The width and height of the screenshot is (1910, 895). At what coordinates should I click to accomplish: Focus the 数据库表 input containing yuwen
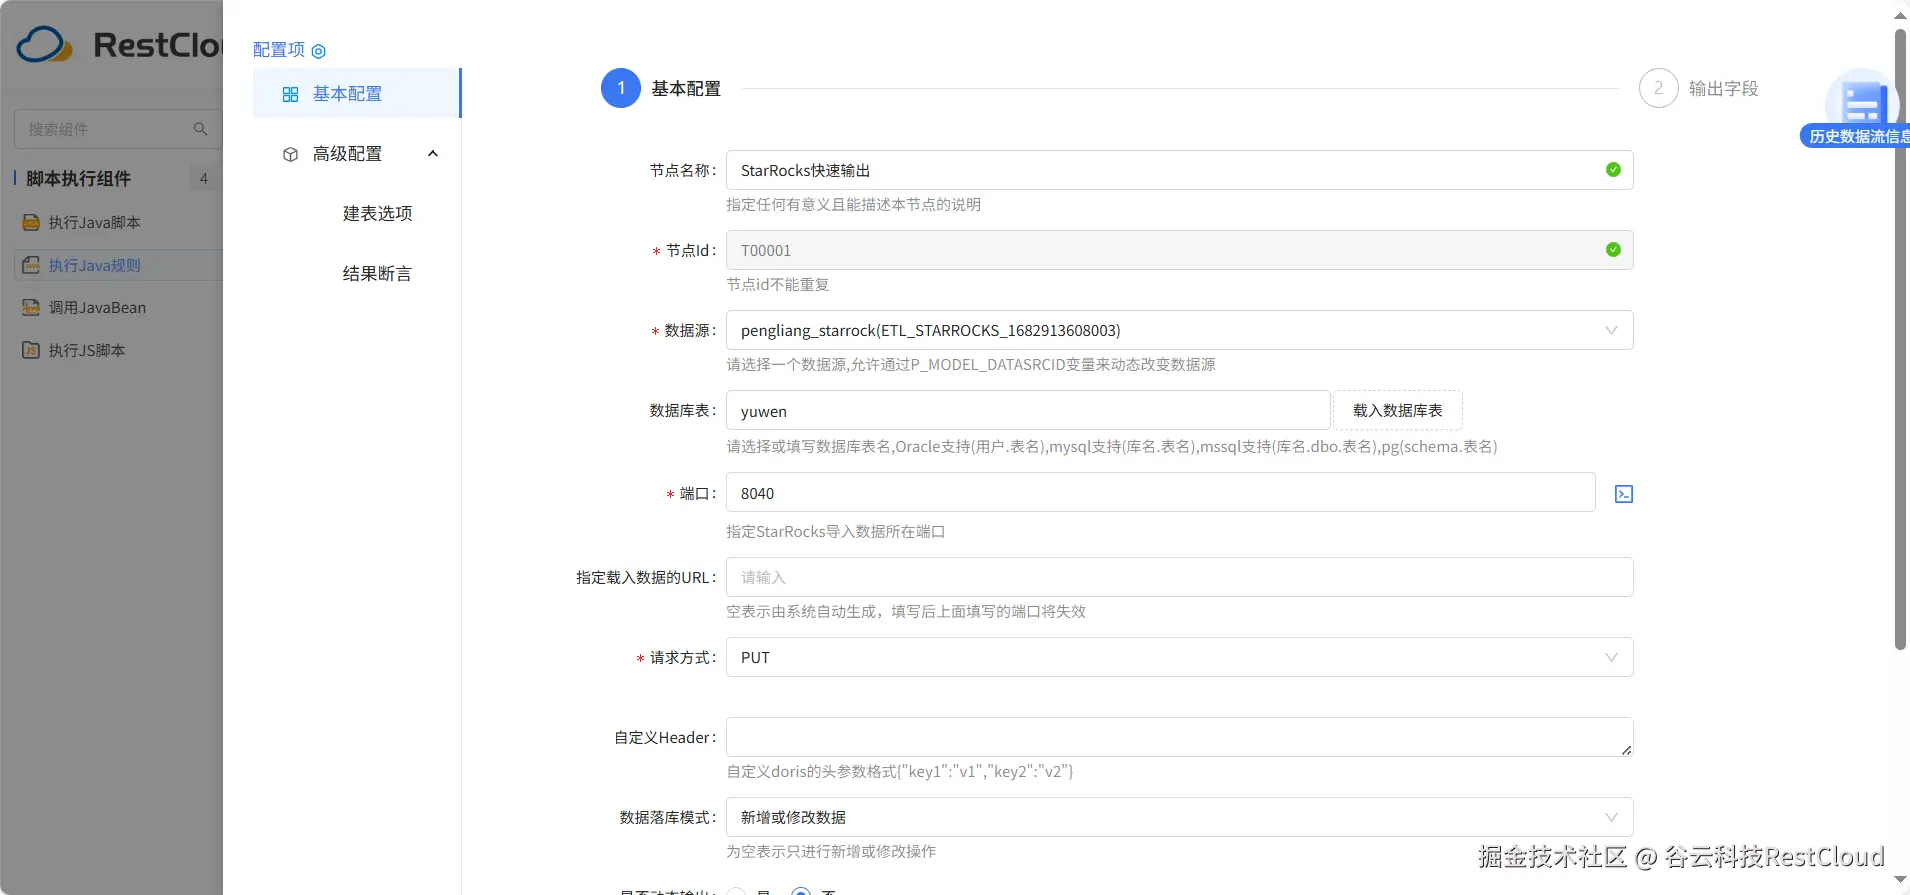coord(1028,411)
